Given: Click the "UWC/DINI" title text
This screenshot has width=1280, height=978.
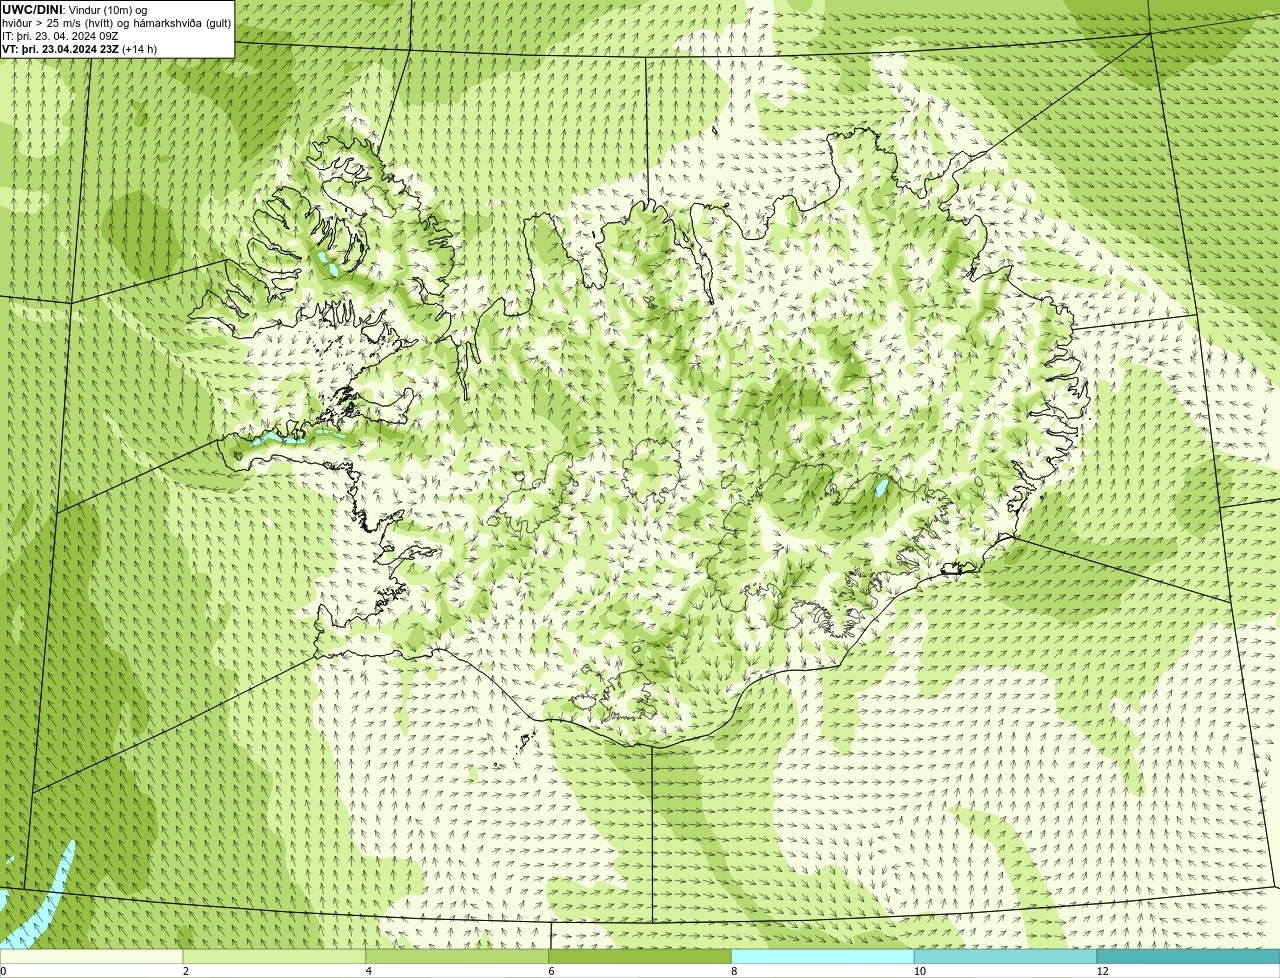Looking at the screenshot, I should click(32, 10).
